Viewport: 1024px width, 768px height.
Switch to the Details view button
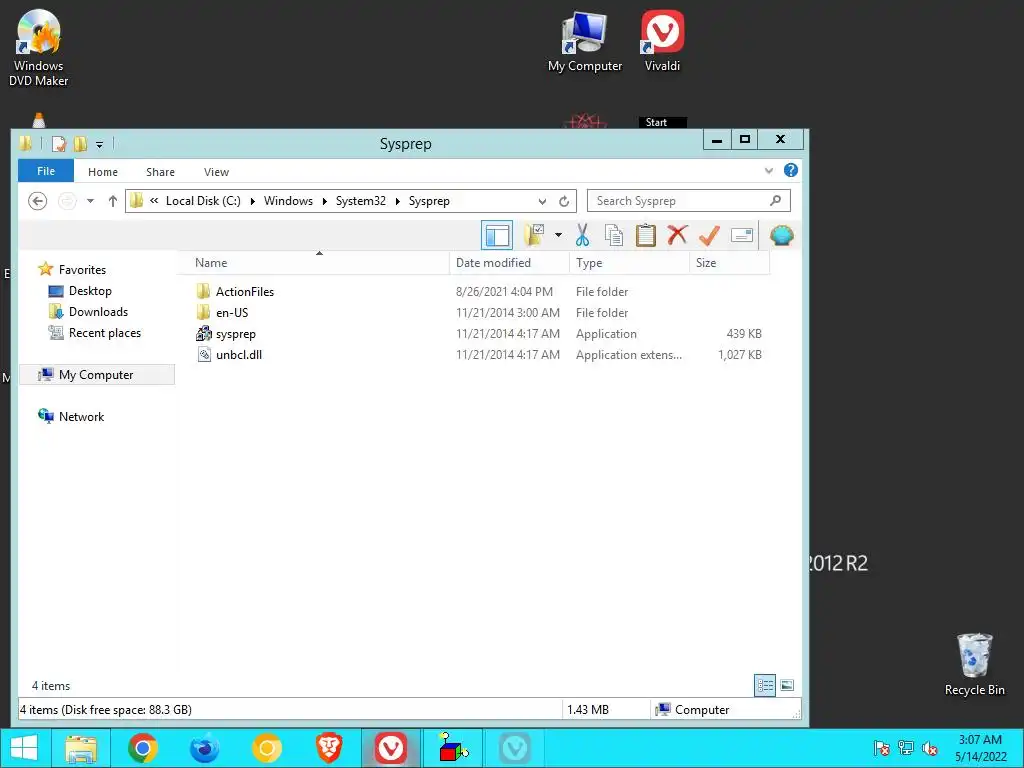[x=765, y=685]
